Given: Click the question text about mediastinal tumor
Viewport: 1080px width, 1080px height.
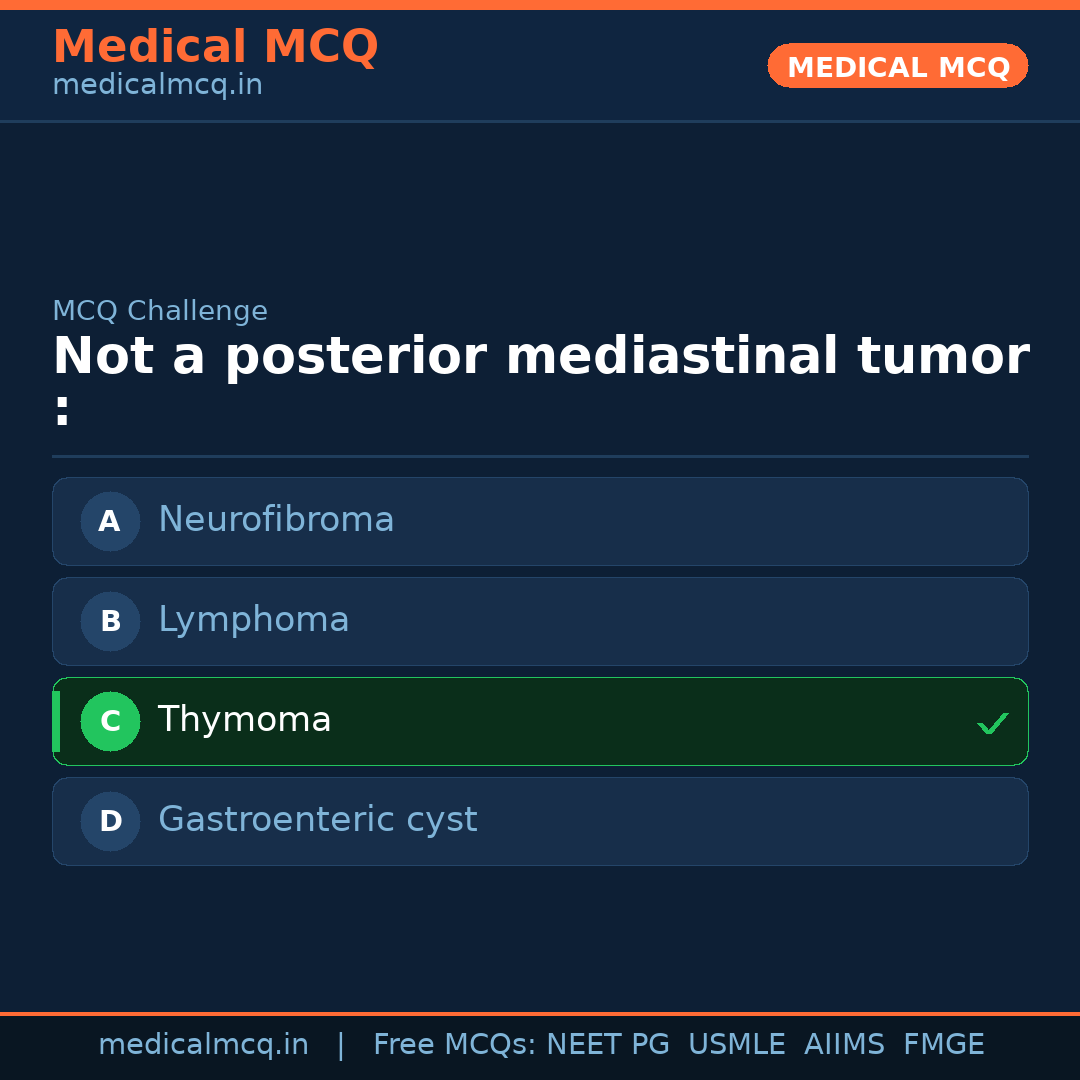Looking at the screenshot, I should [x=540, y=358].
